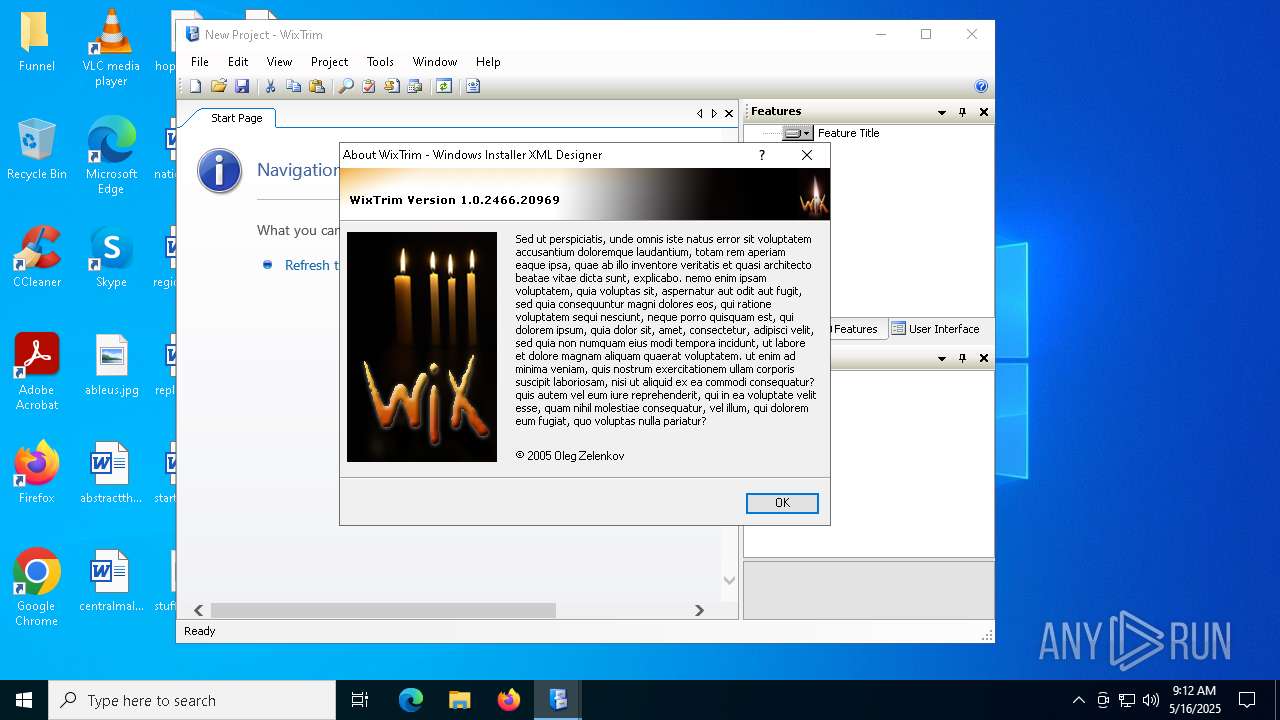Close the lower right panel
This screenshot has height=720, width=1280.
coord(984,358)
